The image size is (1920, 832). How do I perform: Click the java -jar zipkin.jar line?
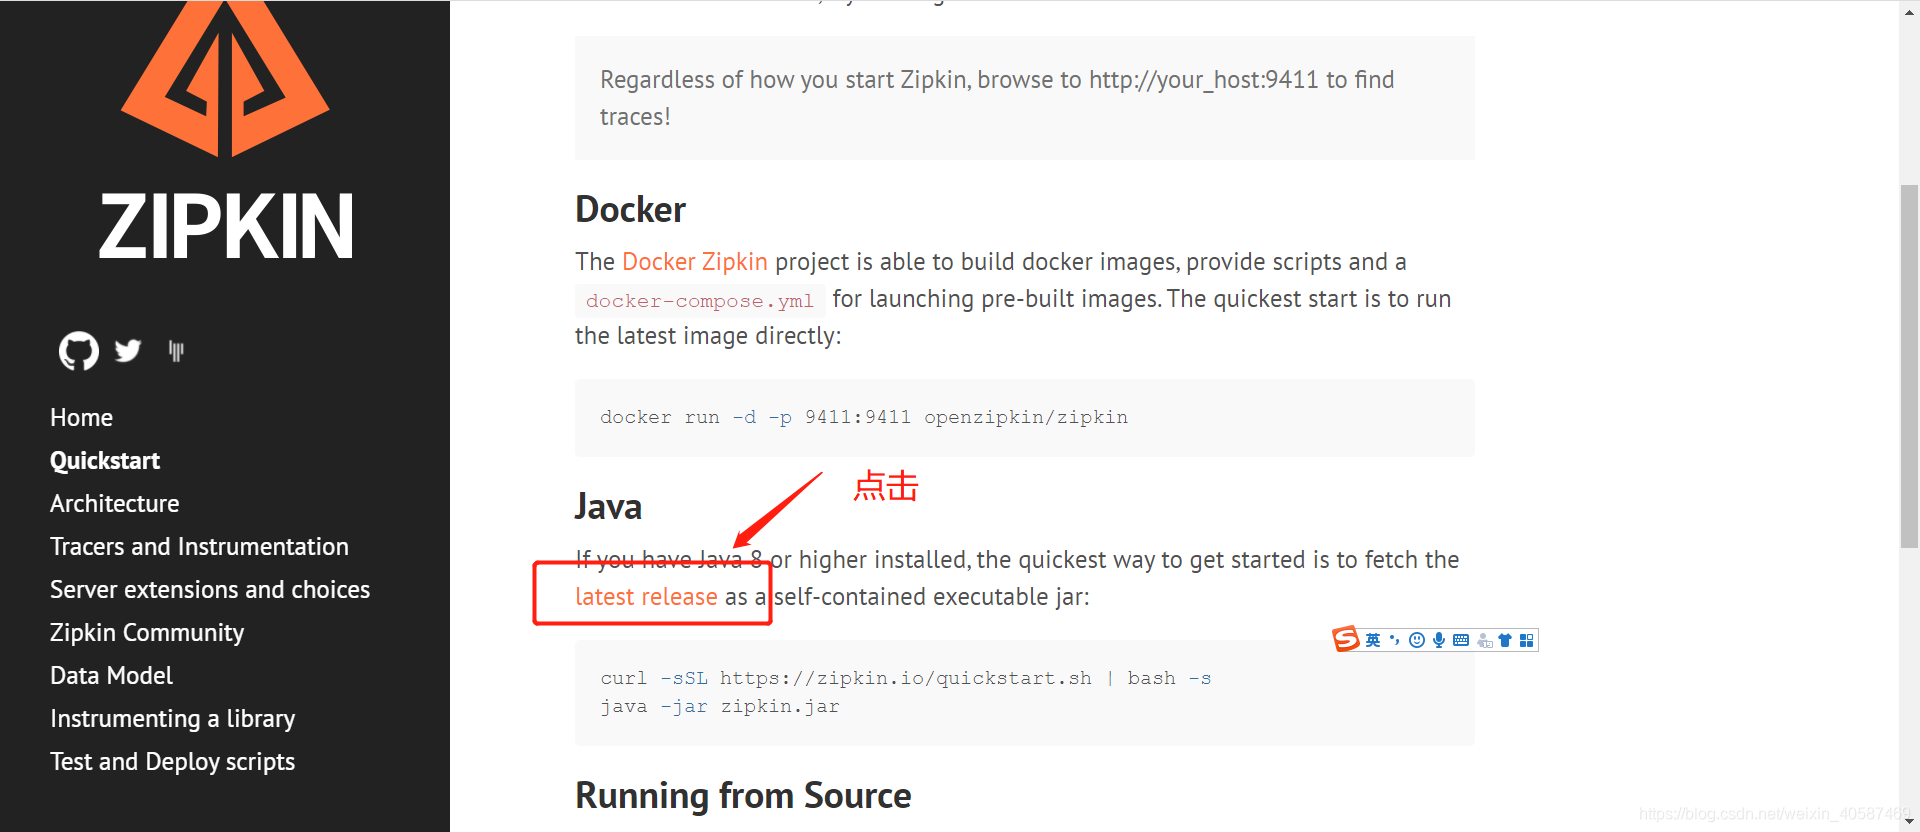(720, 706)
